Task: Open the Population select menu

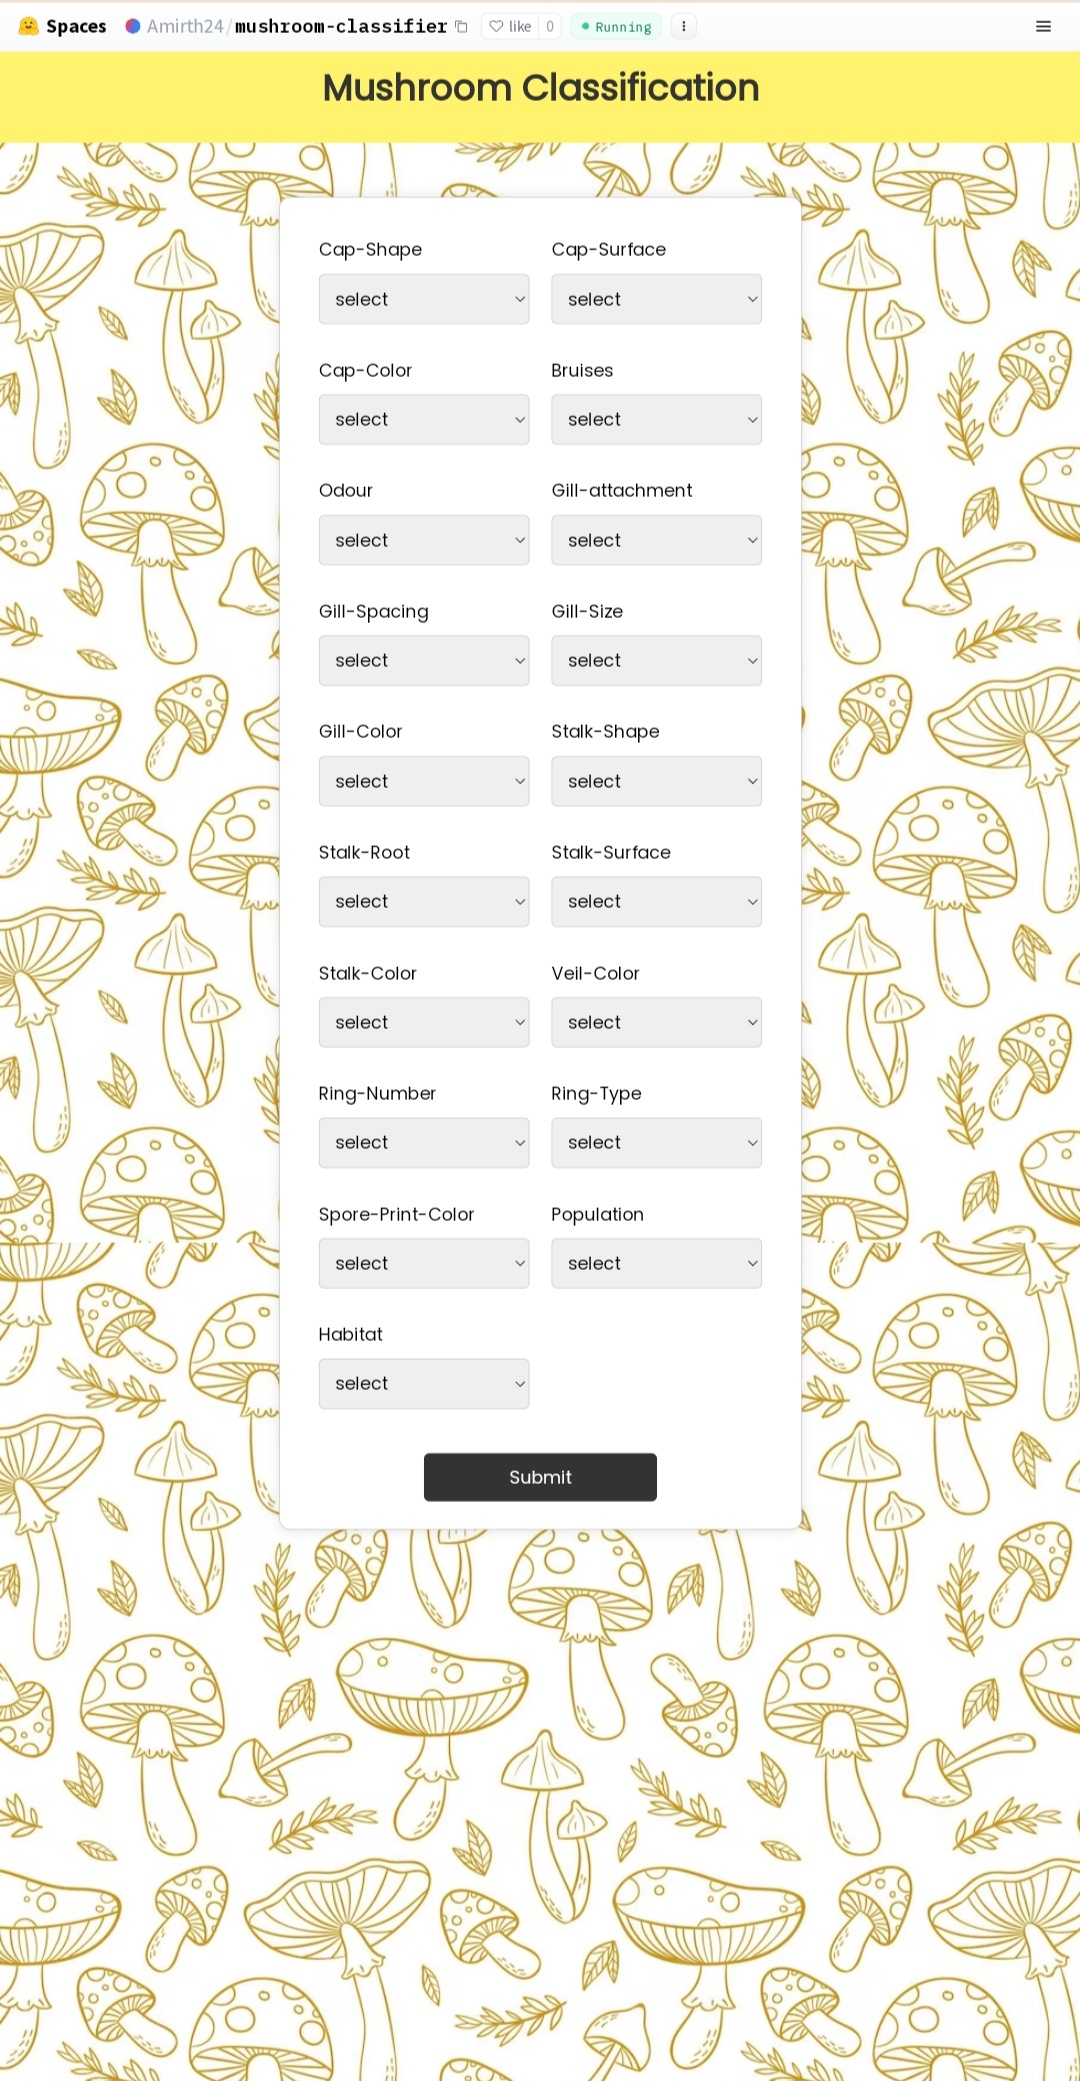Action: pos(655,1263)
